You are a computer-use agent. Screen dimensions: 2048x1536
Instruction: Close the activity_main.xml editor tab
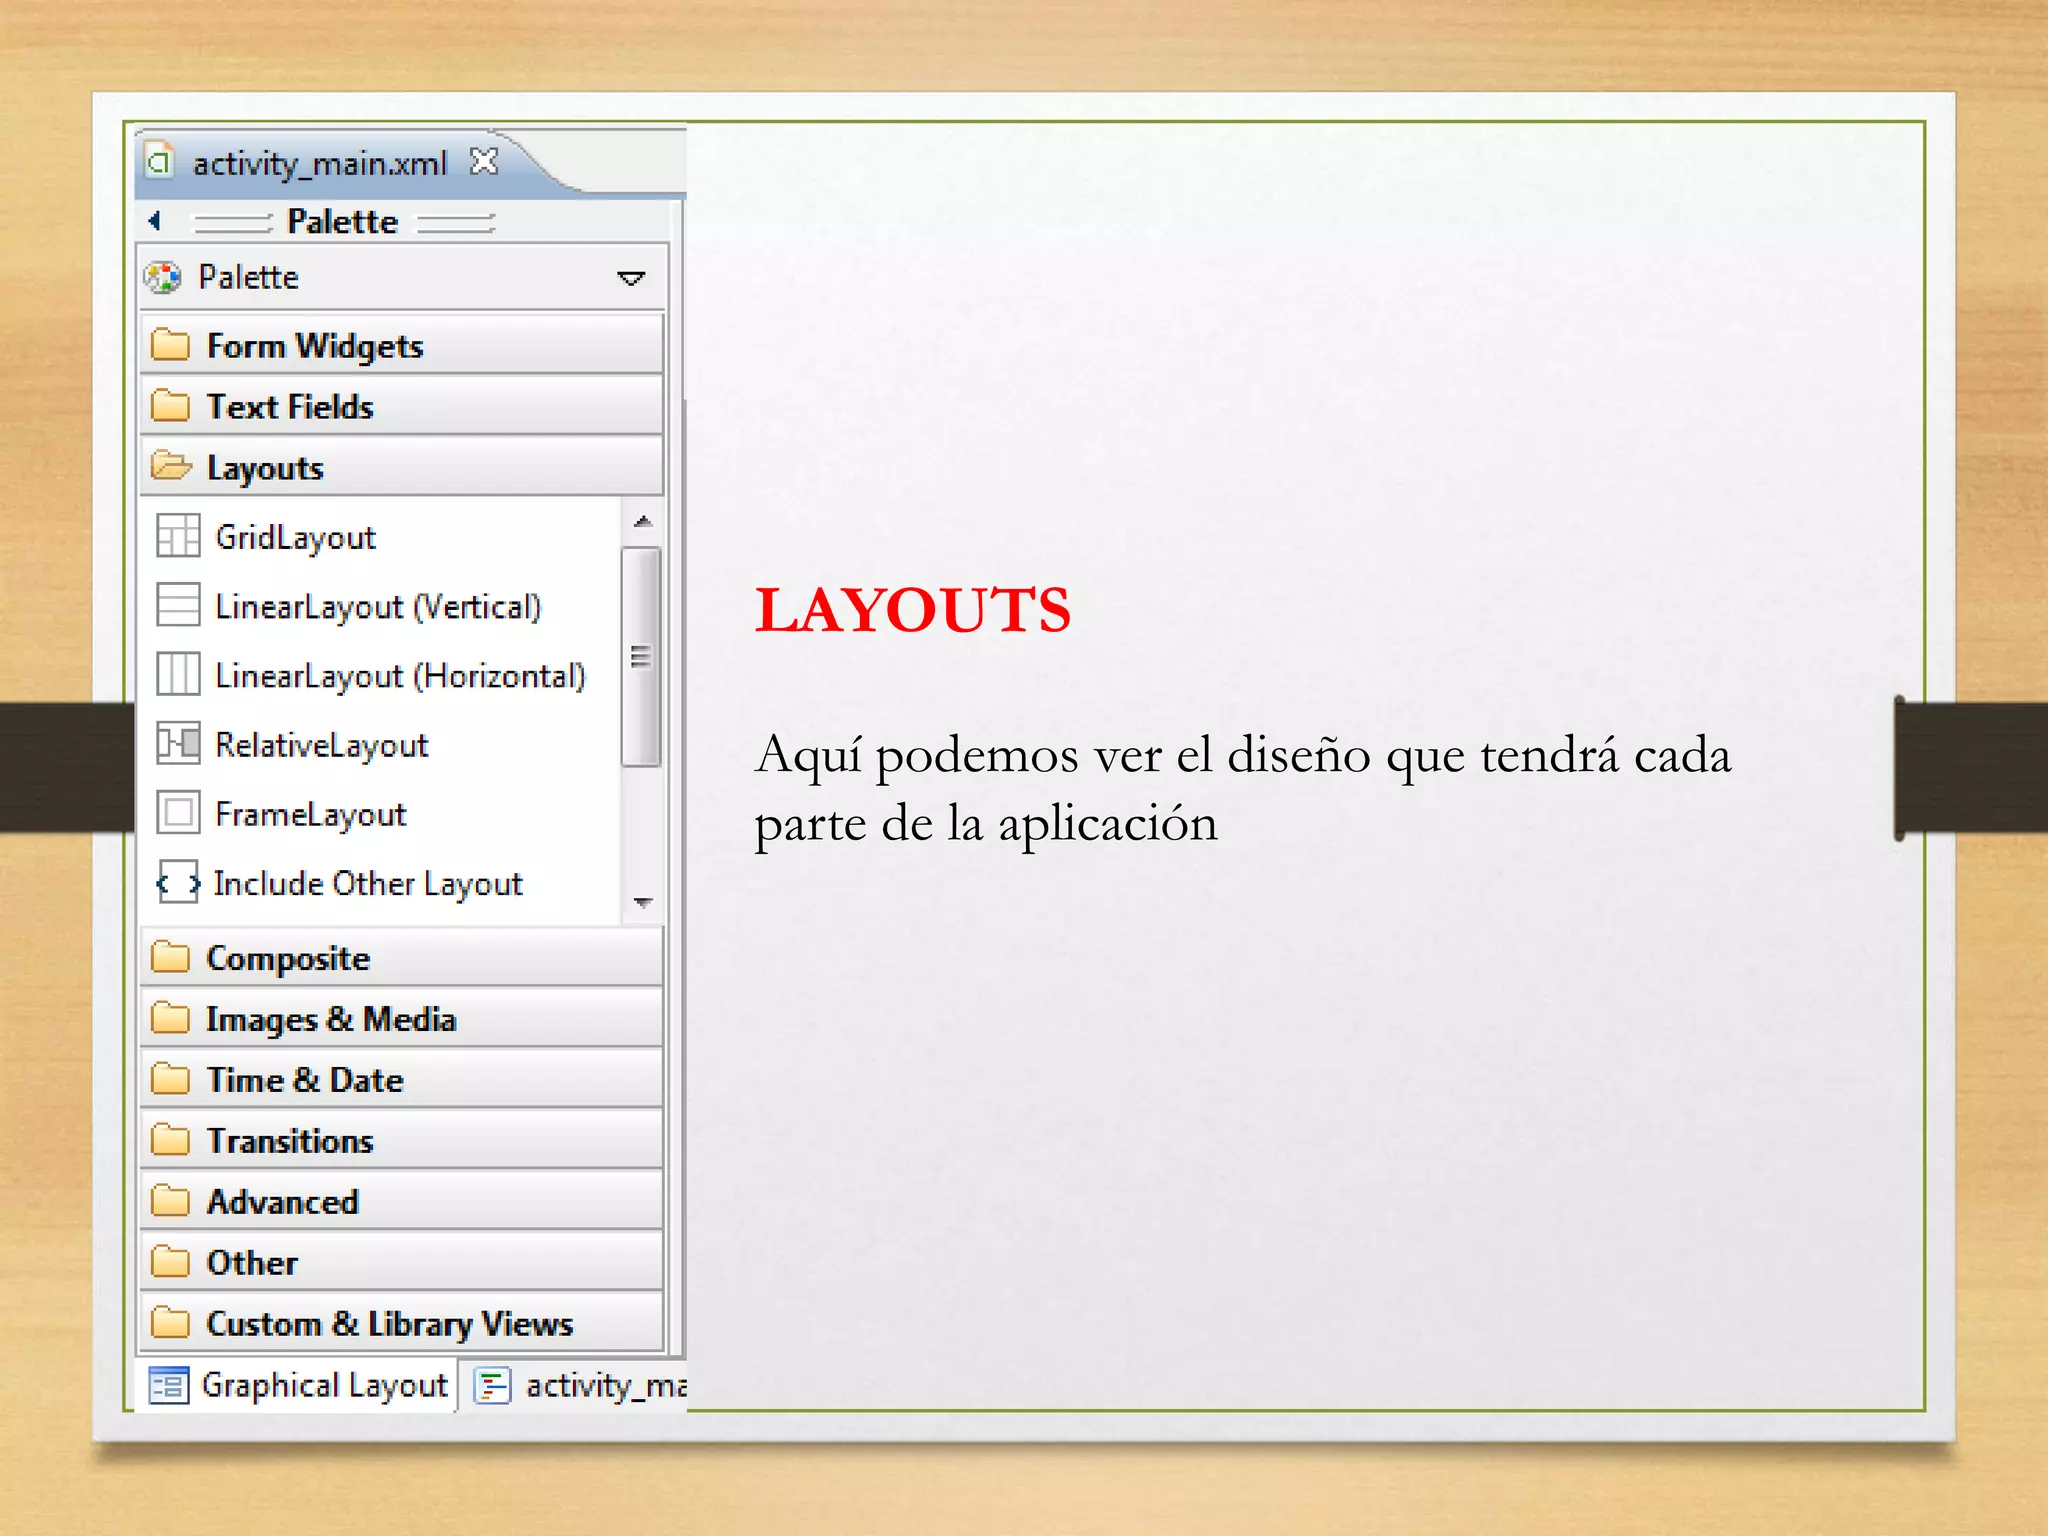484,161
